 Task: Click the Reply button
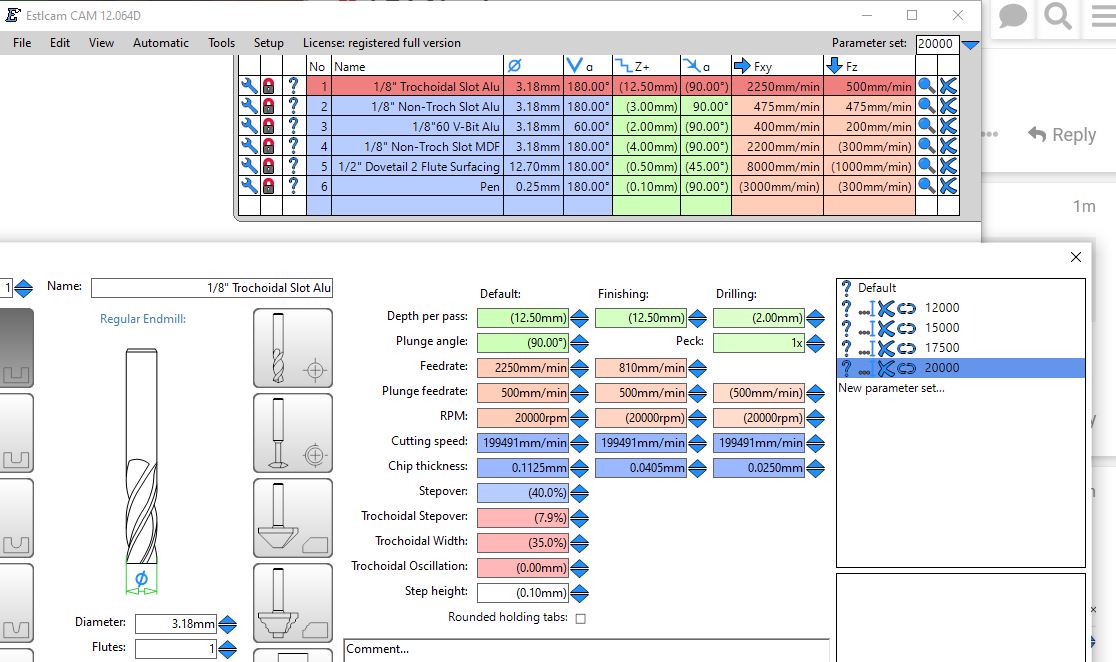click(x=1062, y=135)
